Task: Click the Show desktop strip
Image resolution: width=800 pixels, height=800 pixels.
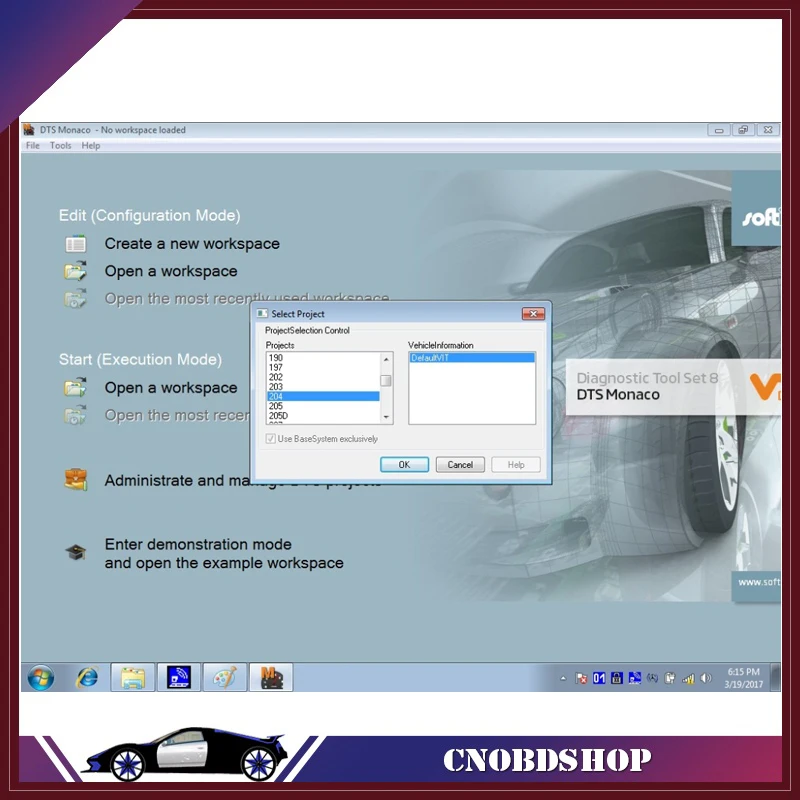Action: 776,678
